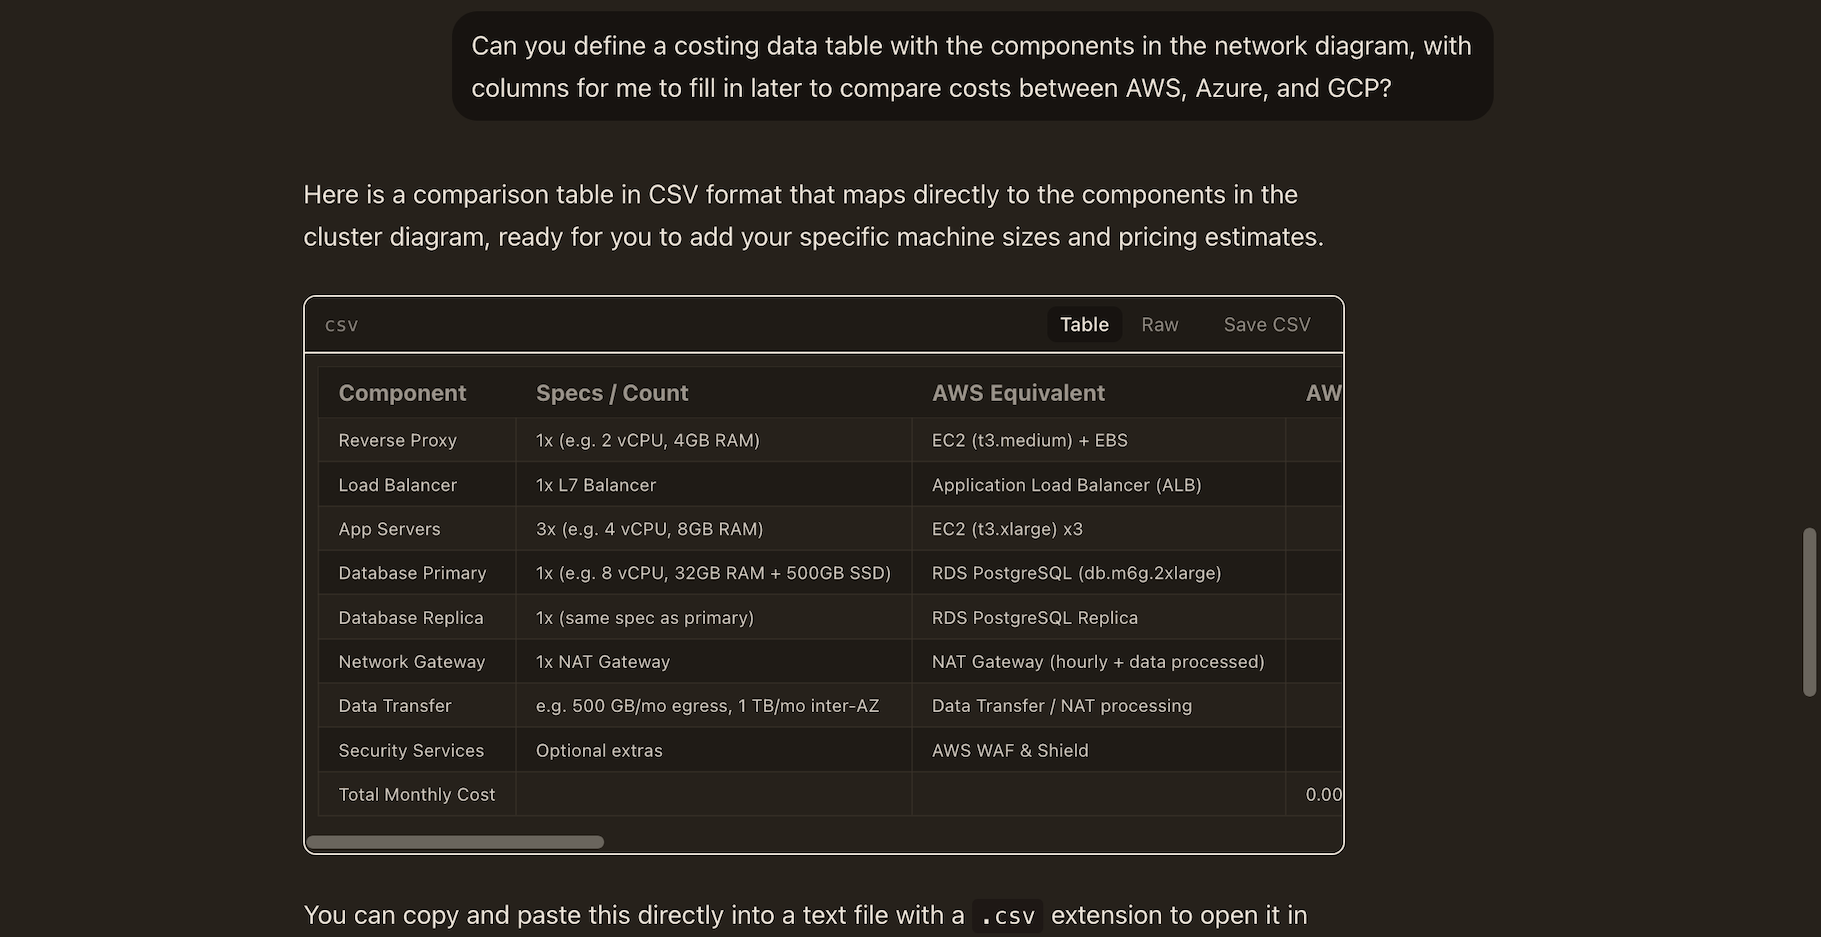Click the 8 vCPU, 32GB RAM + 500GB SSD cell
The height and width of the screenshot is (937, 1821).
pos(714,573)
